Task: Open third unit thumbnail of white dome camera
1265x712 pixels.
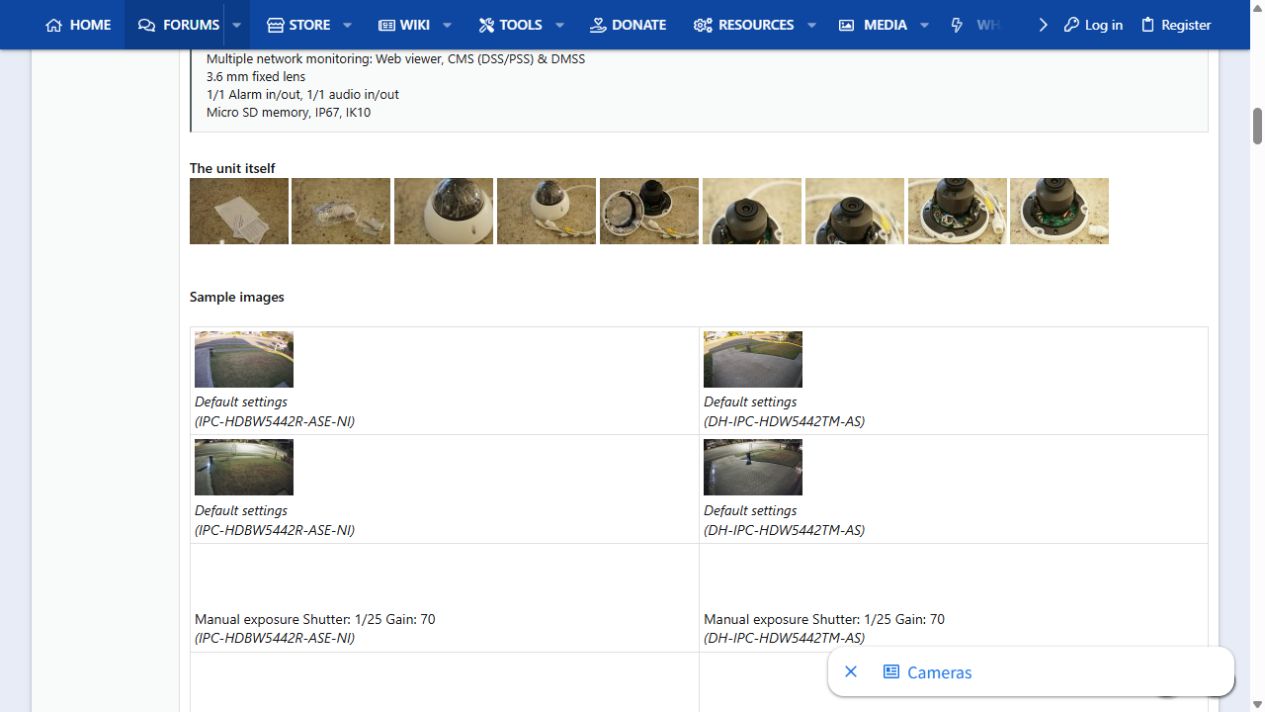Action: tap(444, 211)
